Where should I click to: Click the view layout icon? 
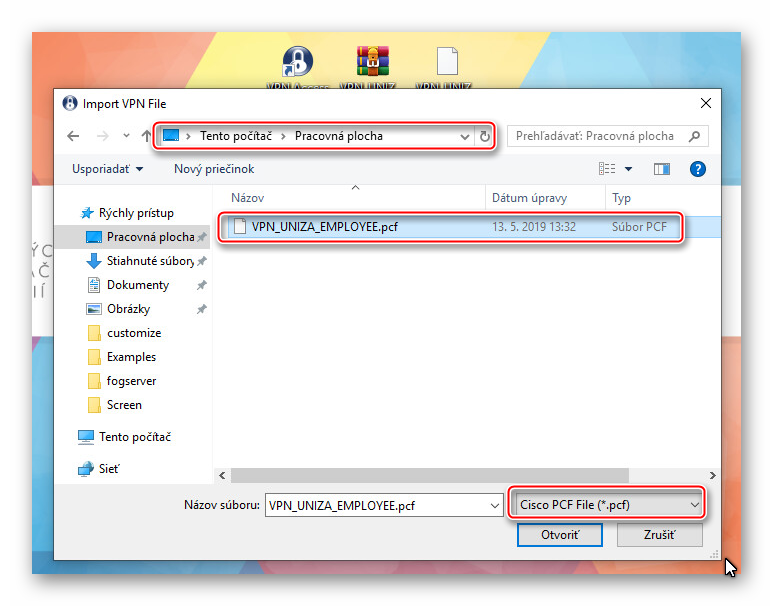pos(607,169)
